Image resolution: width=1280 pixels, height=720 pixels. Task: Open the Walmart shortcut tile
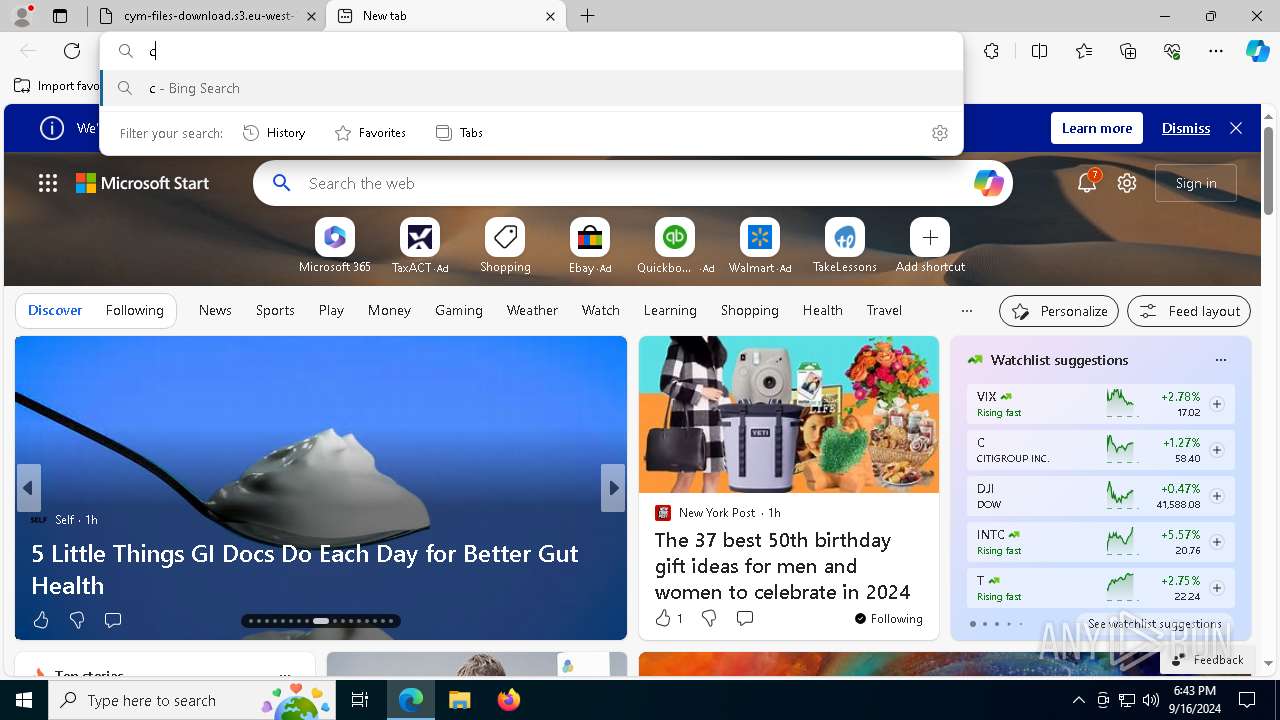[x=760, y=246]
